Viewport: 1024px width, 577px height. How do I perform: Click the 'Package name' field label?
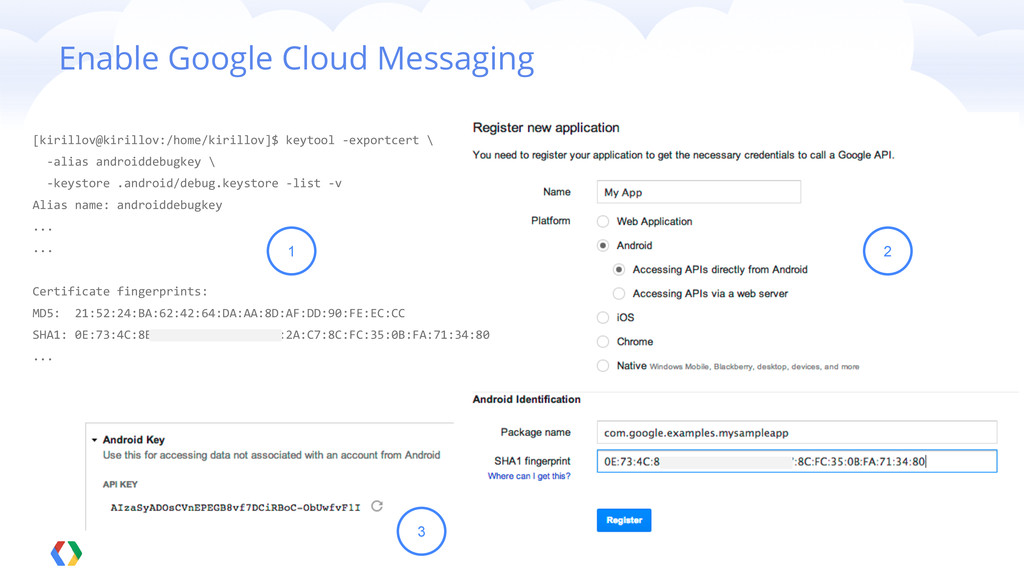pyautogui.click(x=536, y=432)
